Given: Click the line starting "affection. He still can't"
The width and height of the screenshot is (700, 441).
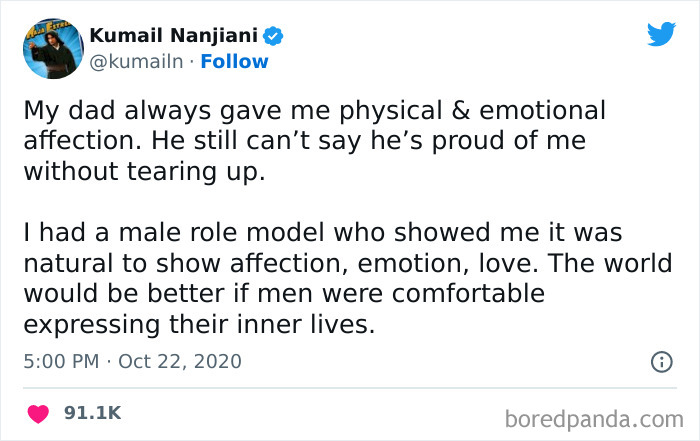Looking at the screenshot, I should (304, 141).
